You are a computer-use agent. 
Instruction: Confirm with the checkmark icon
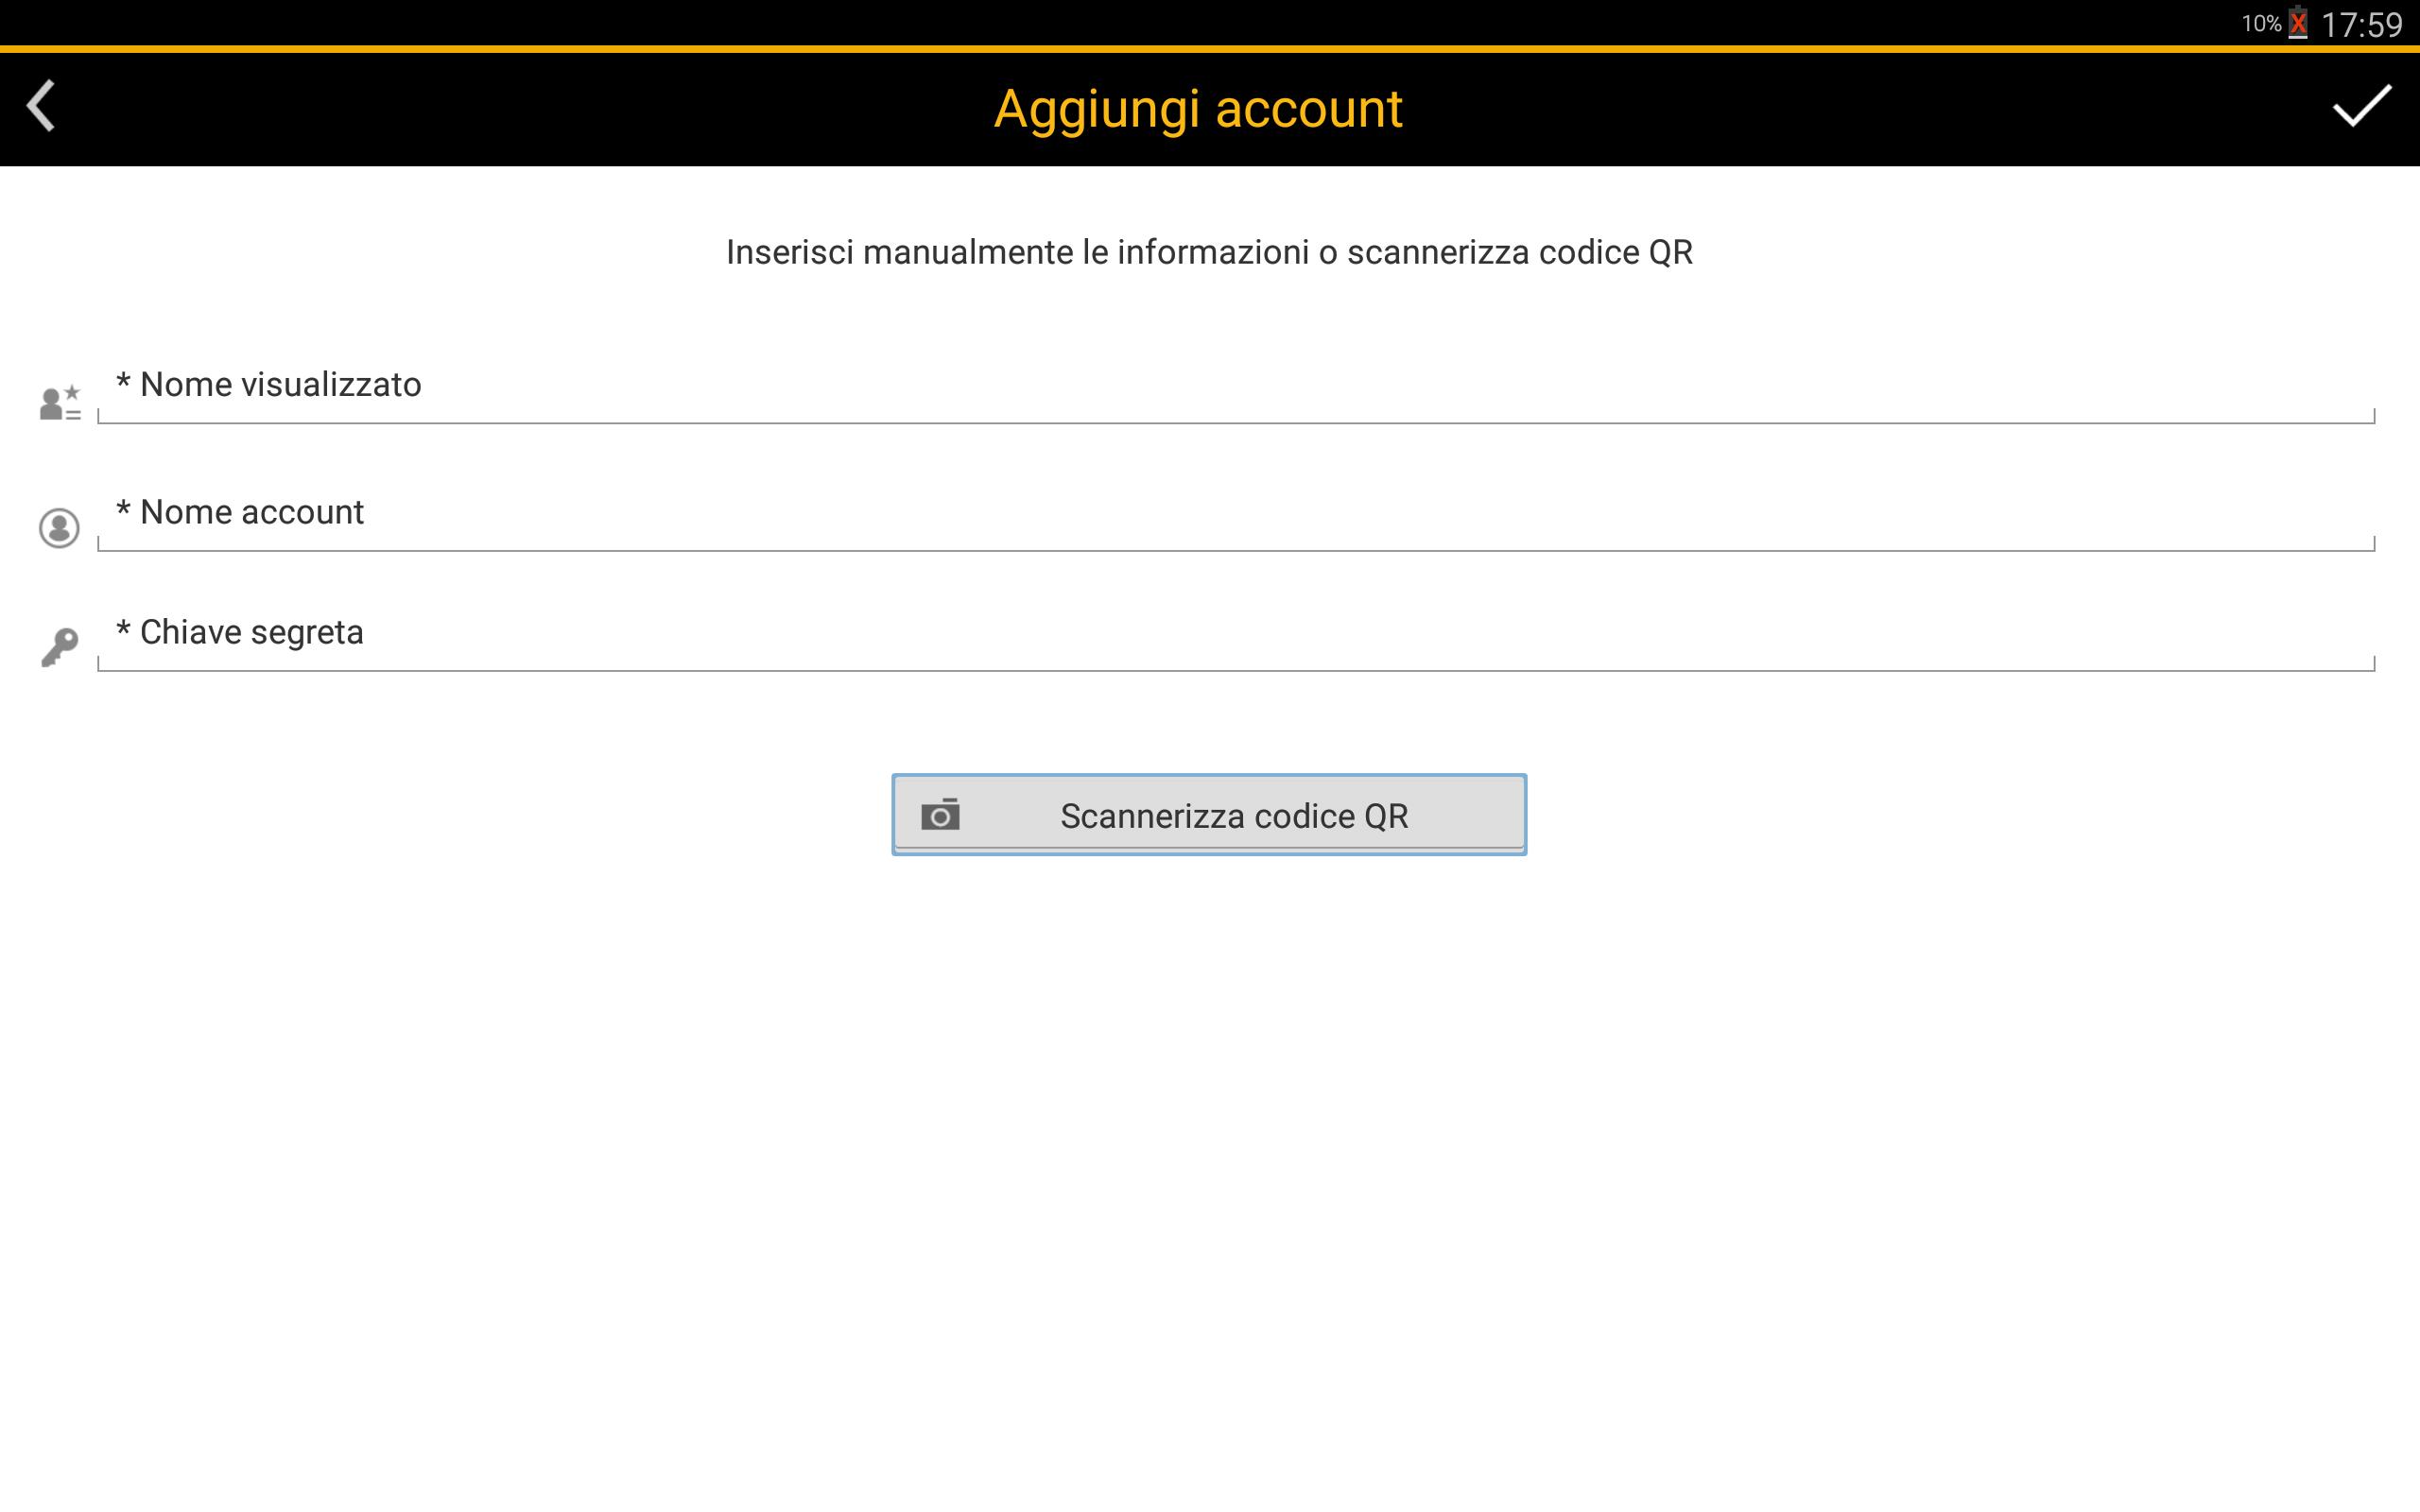pos(2361,107)
